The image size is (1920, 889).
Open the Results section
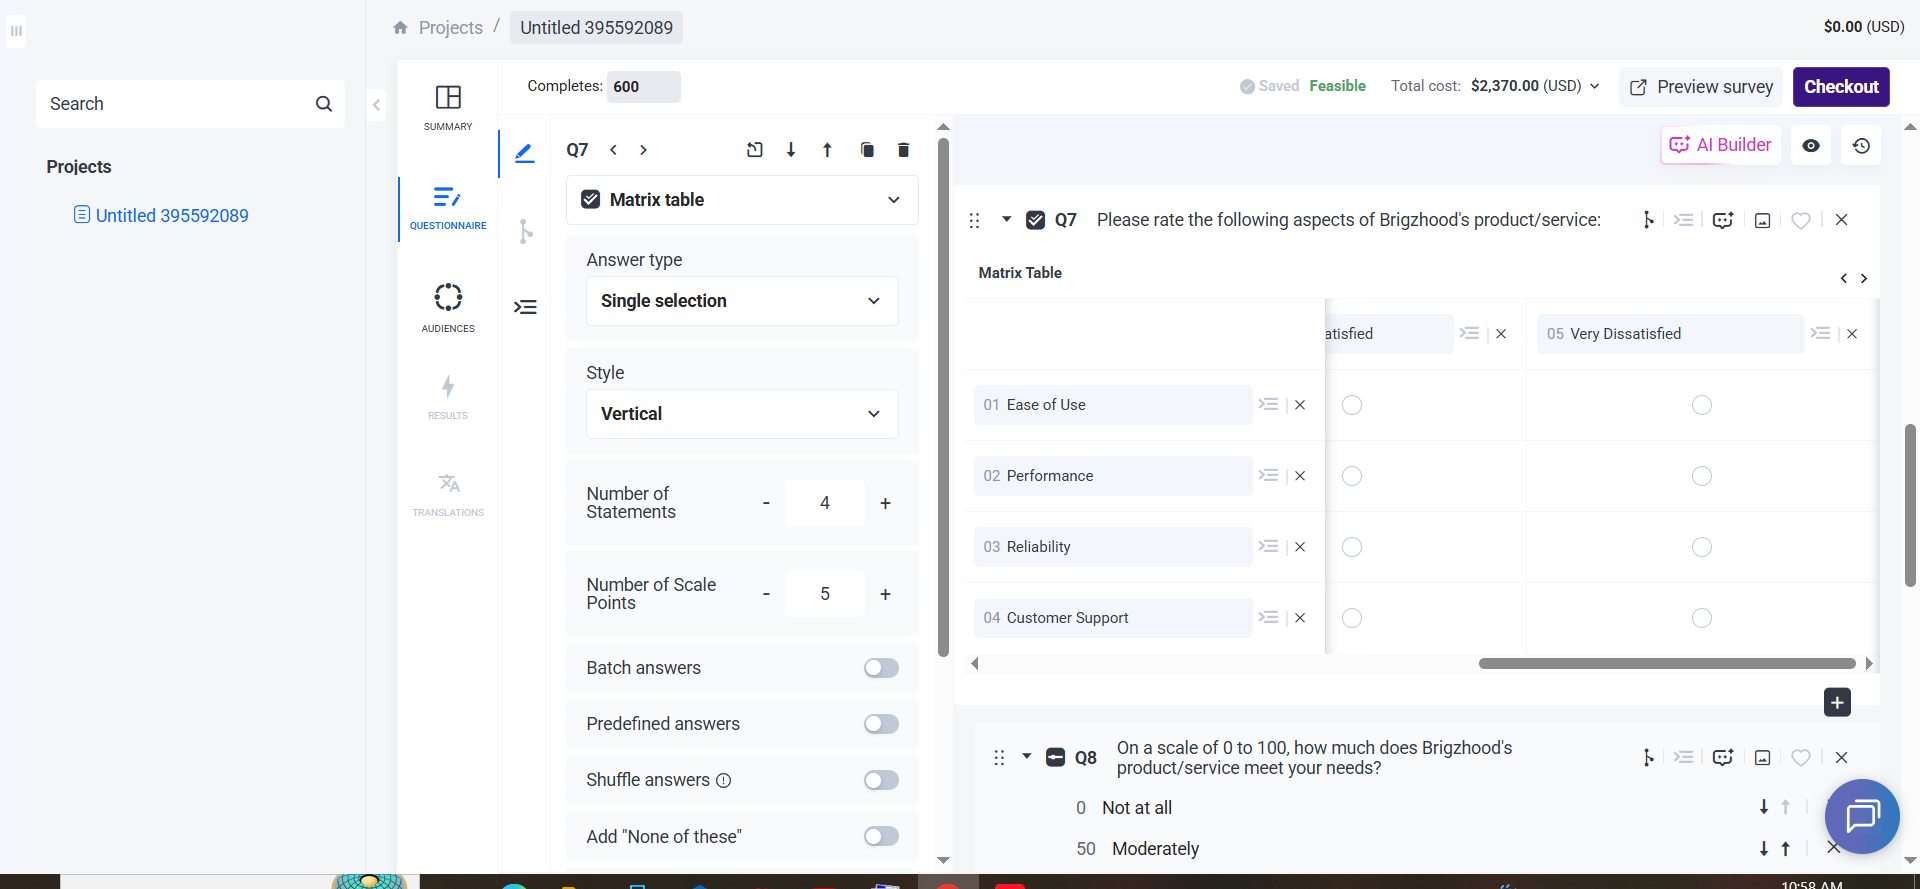[448, 397]
